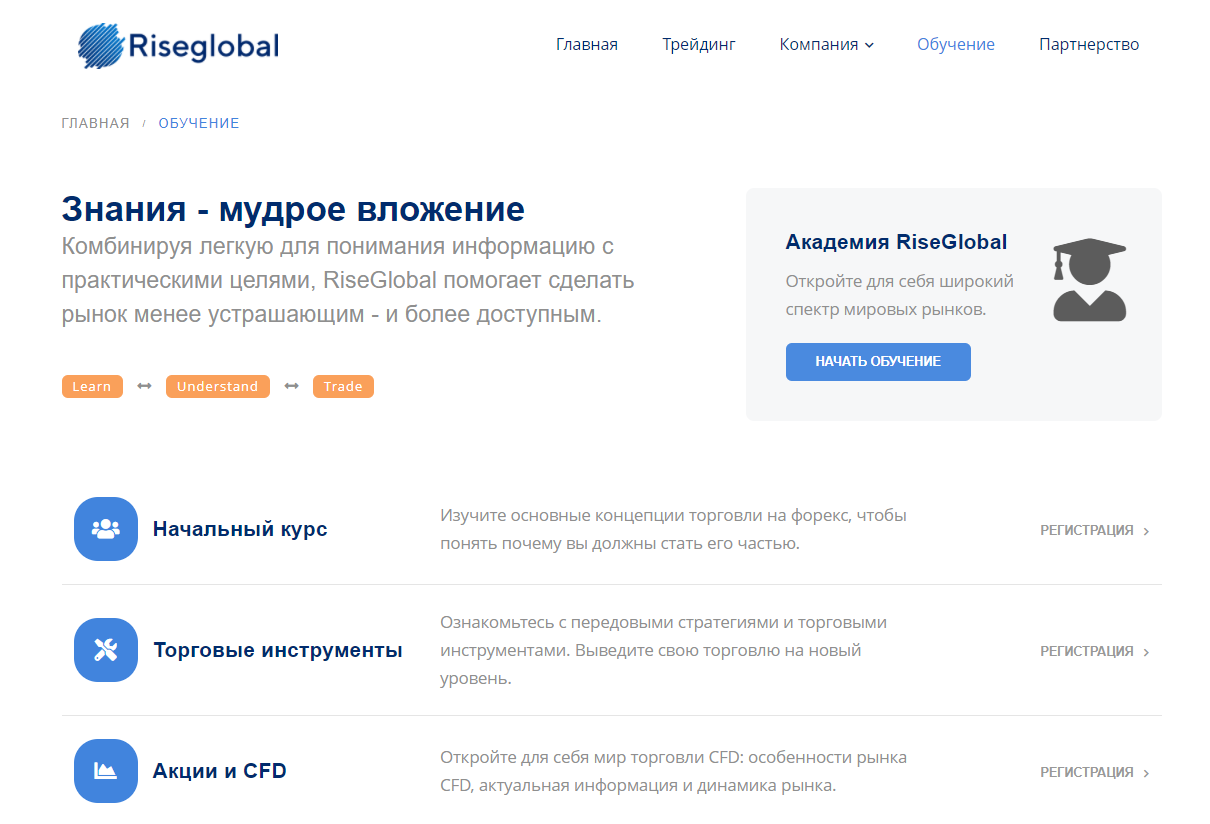Image resolution: width=1210 pixels, height=824 pixels.
Task: Open РЕГИСТРАЦИЯ for Акции и CFD
Action: tap(1095, 772)
